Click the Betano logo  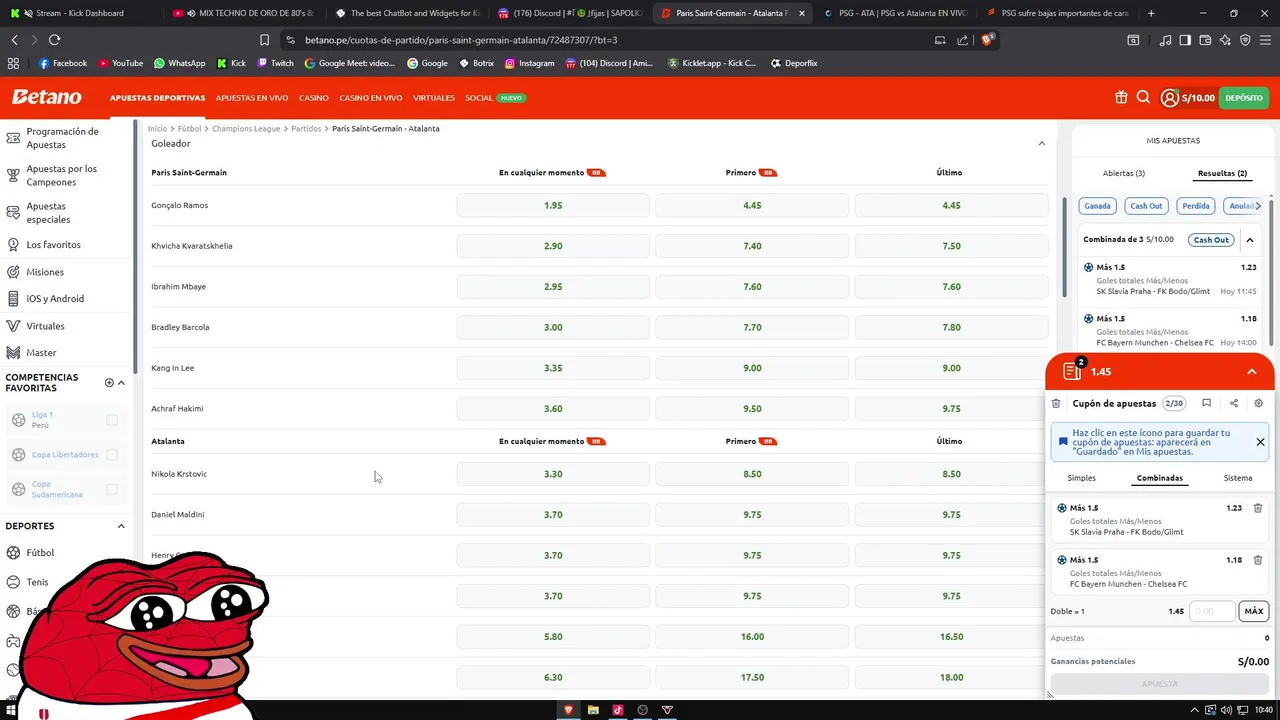(x=46, y=97)
